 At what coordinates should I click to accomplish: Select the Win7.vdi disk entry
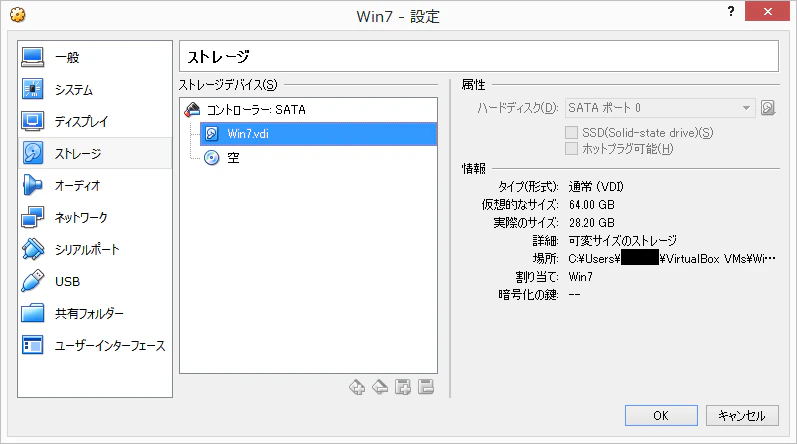[318, 134]
